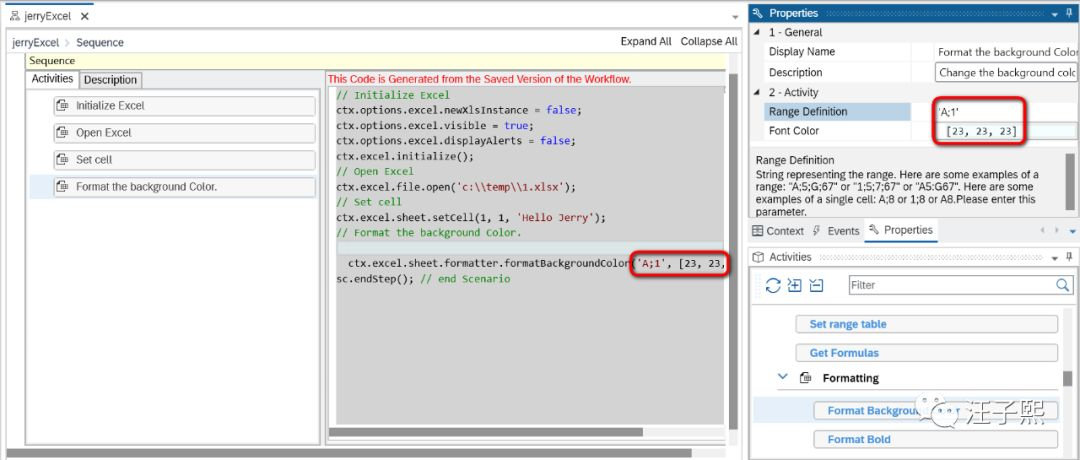
Task: Open the document tabs dropdown arrow
Action: pyautogui.click(x=735, y=17)
